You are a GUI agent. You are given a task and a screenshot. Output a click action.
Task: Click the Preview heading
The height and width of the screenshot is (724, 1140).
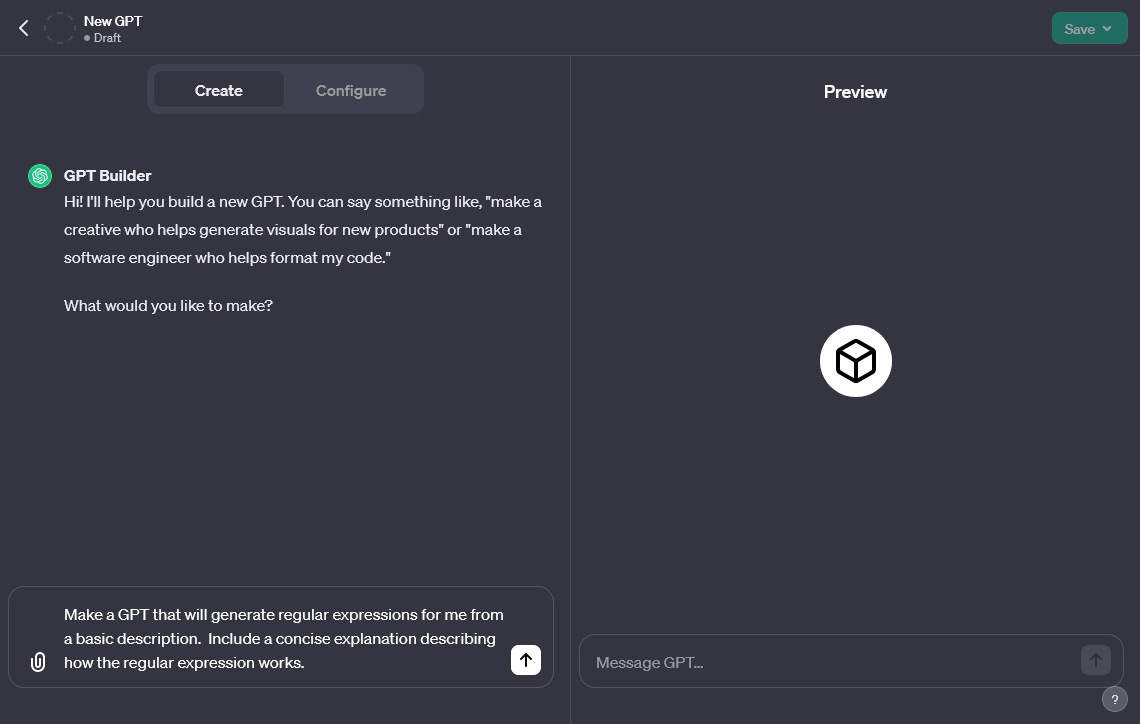[x=855, y=92]
